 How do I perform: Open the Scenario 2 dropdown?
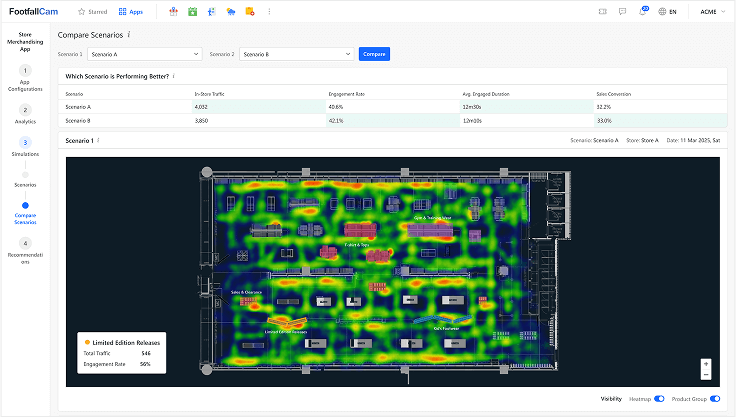pos(297,54)
